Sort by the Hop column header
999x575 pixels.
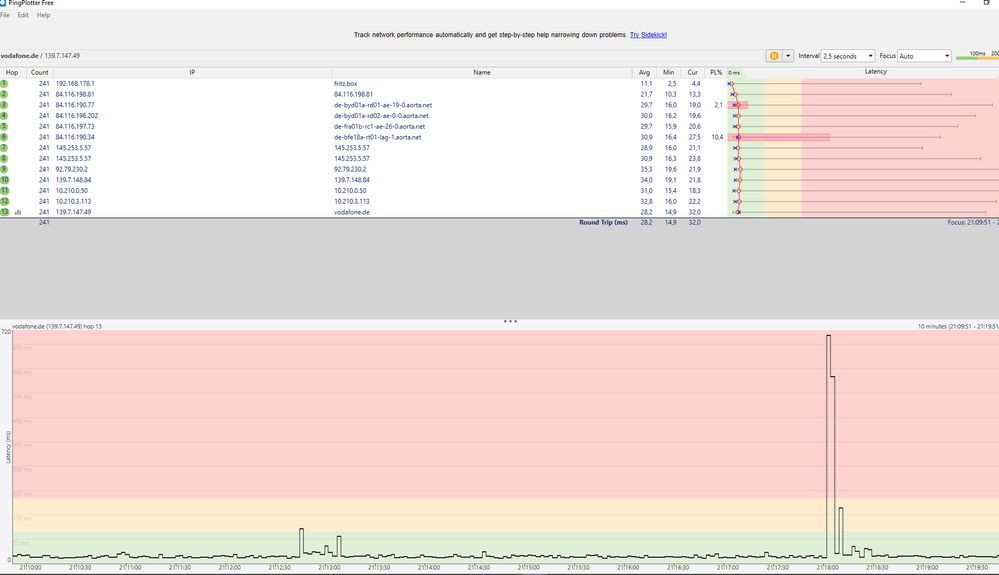click(12, 73)
